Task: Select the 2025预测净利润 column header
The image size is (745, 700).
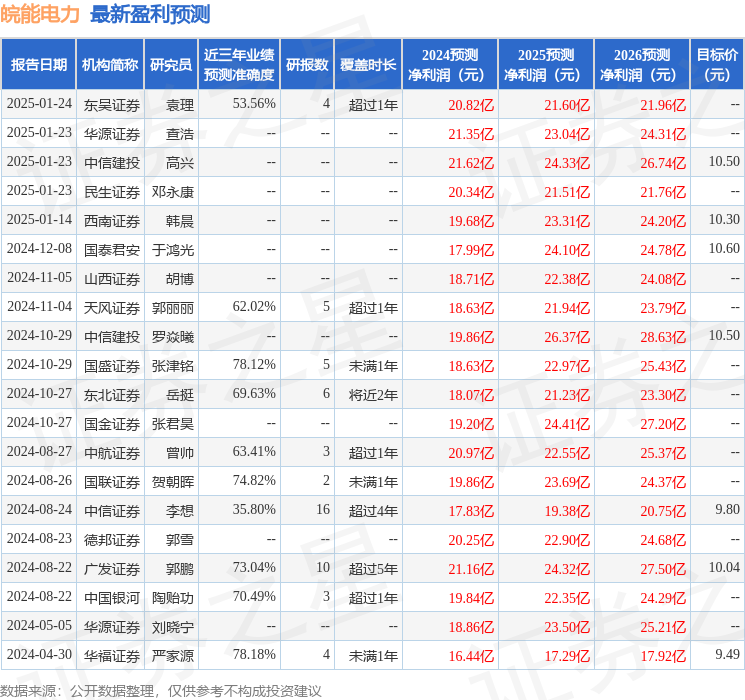Action: [546, 65]
